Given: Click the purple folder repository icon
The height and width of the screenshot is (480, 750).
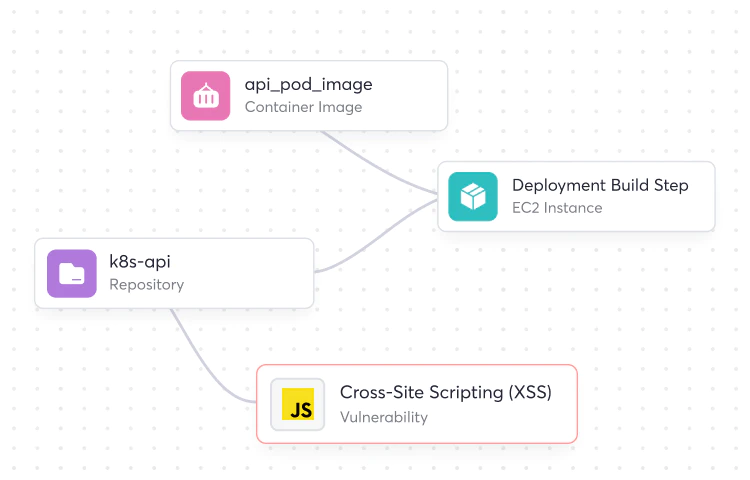Looking at the screenshot, I should tap(72, 273).
